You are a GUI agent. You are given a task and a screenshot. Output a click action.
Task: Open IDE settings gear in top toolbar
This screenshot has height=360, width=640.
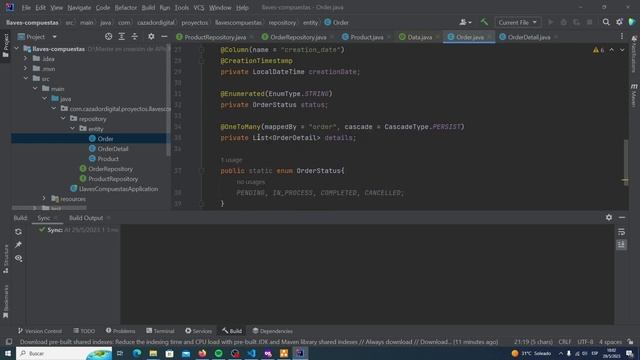[x=619, y=22]
